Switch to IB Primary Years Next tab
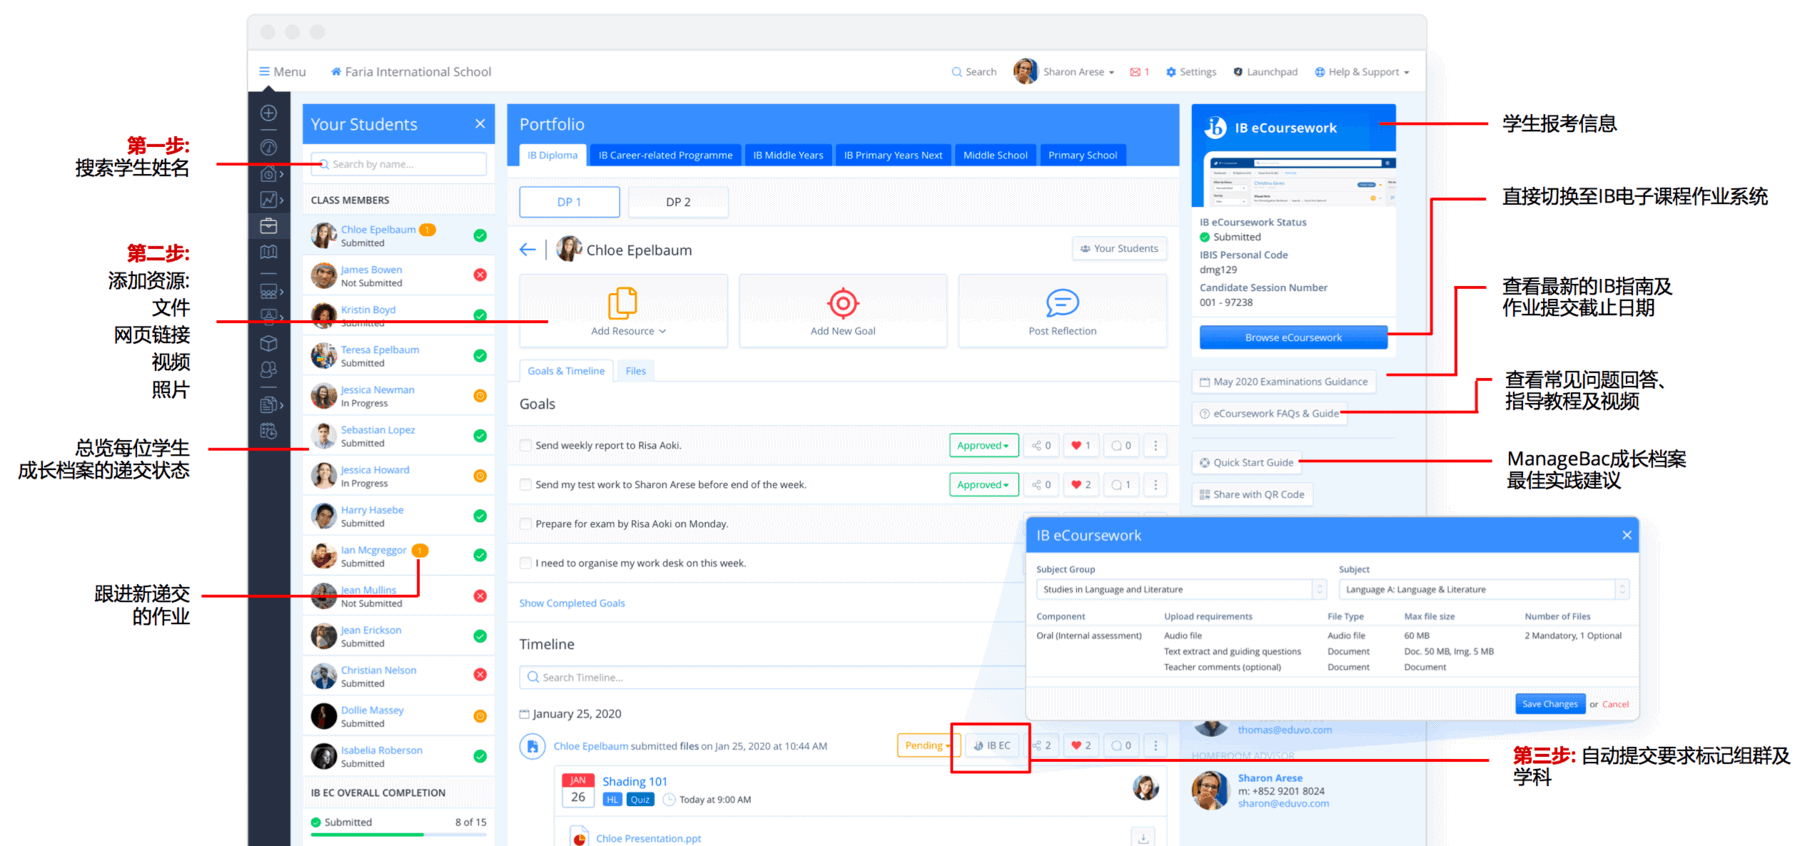Viewport: 1800px width, 846px height. (893, 155)
